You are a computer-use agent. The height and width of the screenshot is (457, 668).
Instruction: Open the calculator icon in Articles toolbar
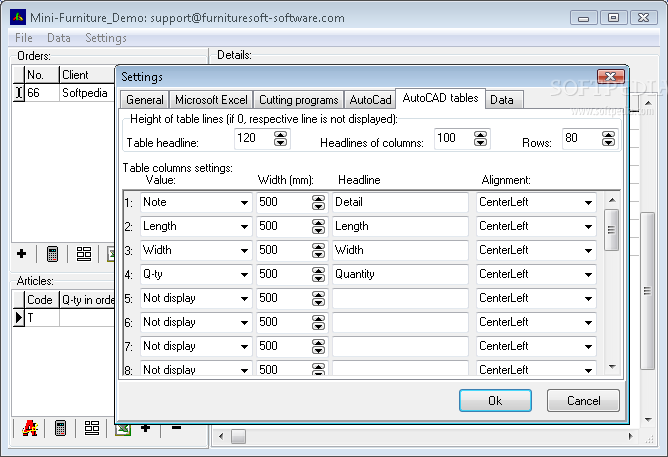pos(60,428)
